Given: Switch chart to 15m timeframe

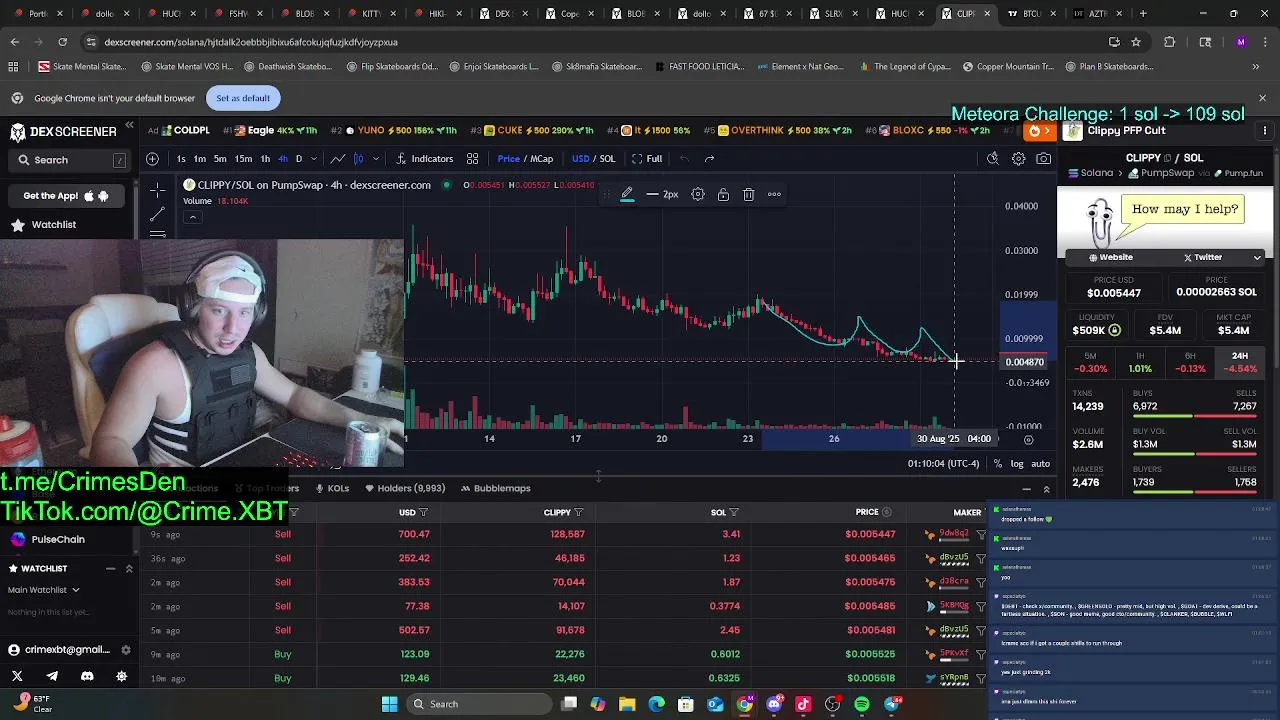Looking at the screenshot, I should 243,158.
